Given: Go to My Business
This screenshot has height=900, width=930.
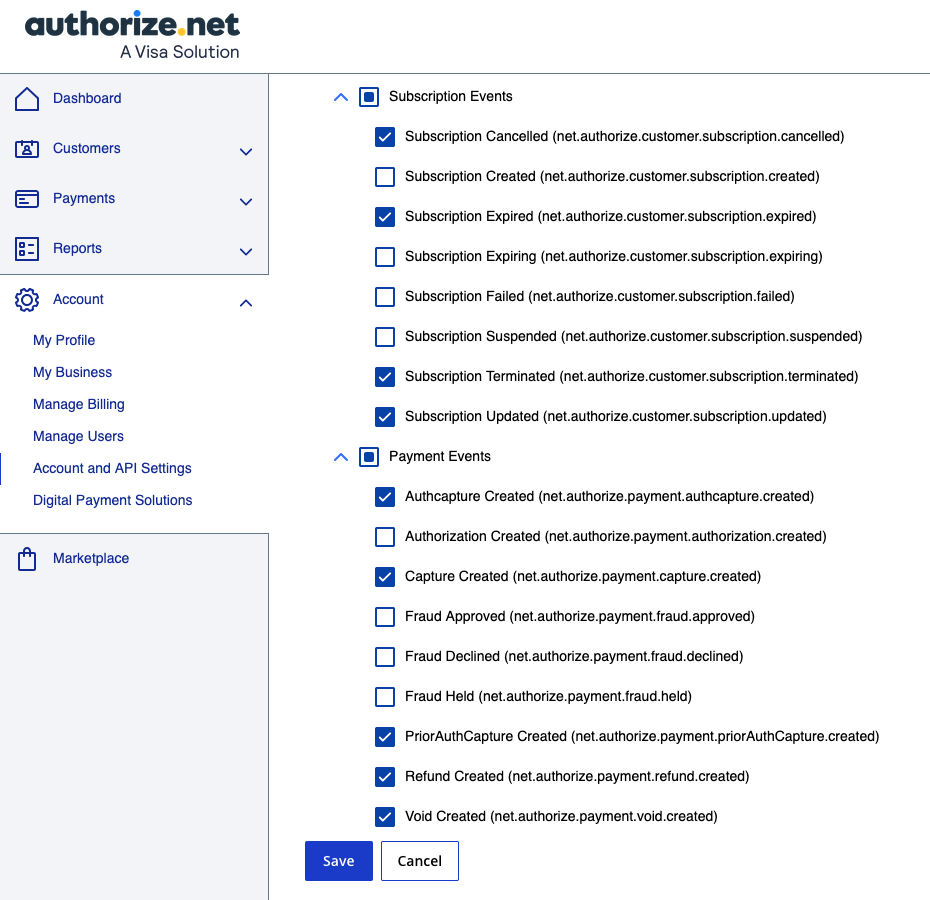Looking at the screenshot, I should 72,373.
